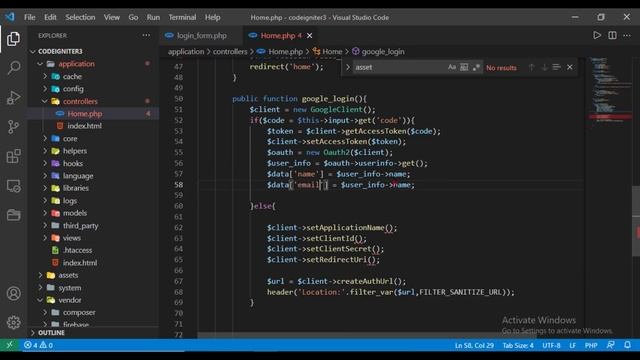The width and height of the screenshot is (640, 360).
Task: Open the Help menu
Action: (212, 17)
